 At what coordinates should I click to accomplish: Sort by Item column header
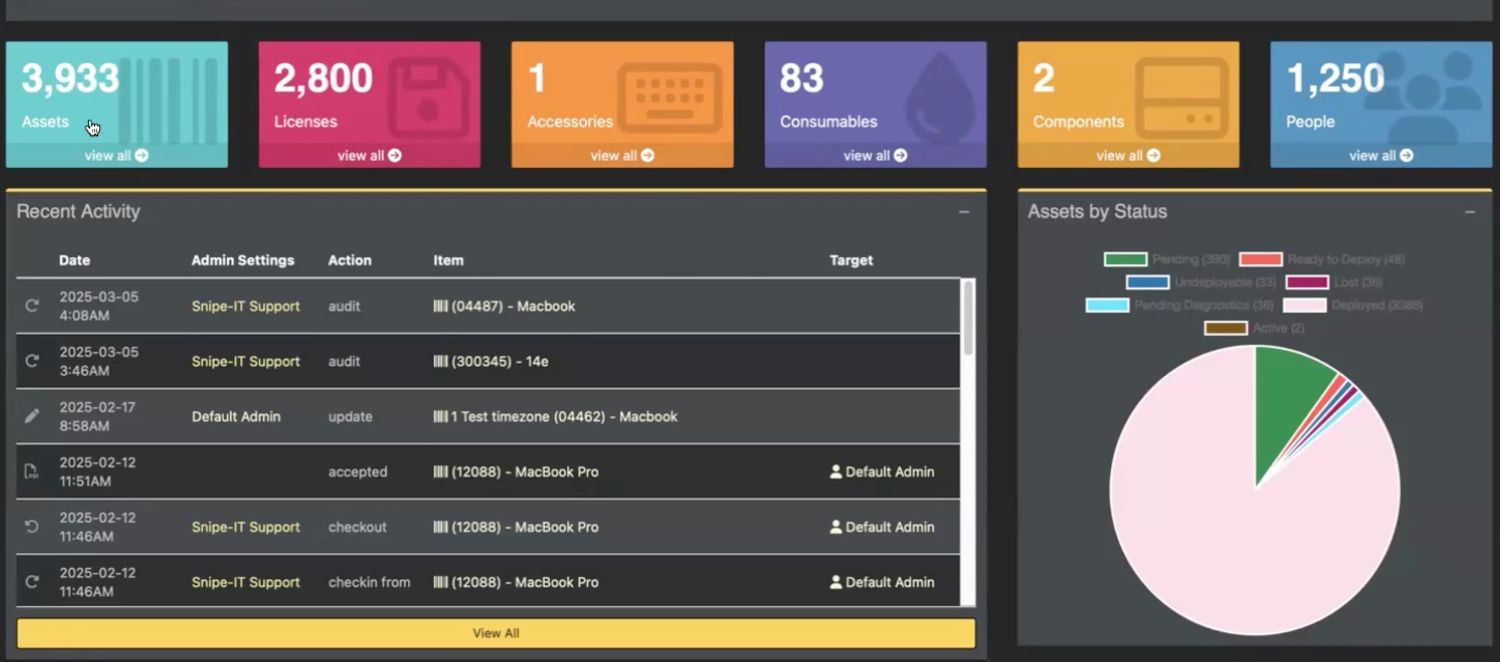[448, 260]
